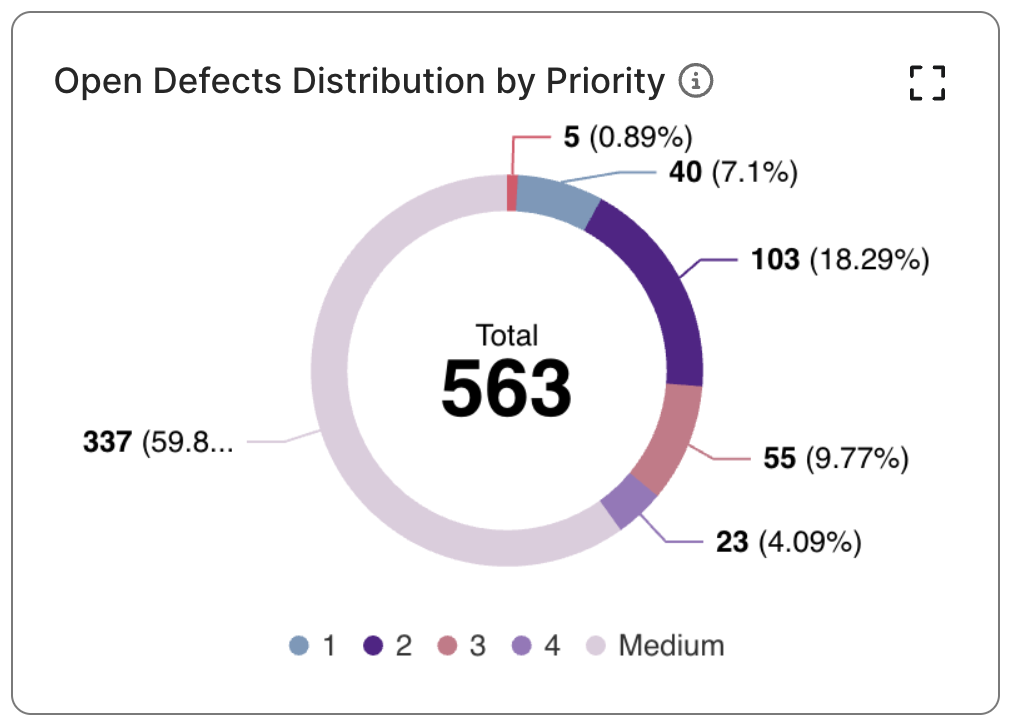Expand the truncated 337 percentage label
The height and width of the screenshot is (728, 1010).
pos(158,441)
